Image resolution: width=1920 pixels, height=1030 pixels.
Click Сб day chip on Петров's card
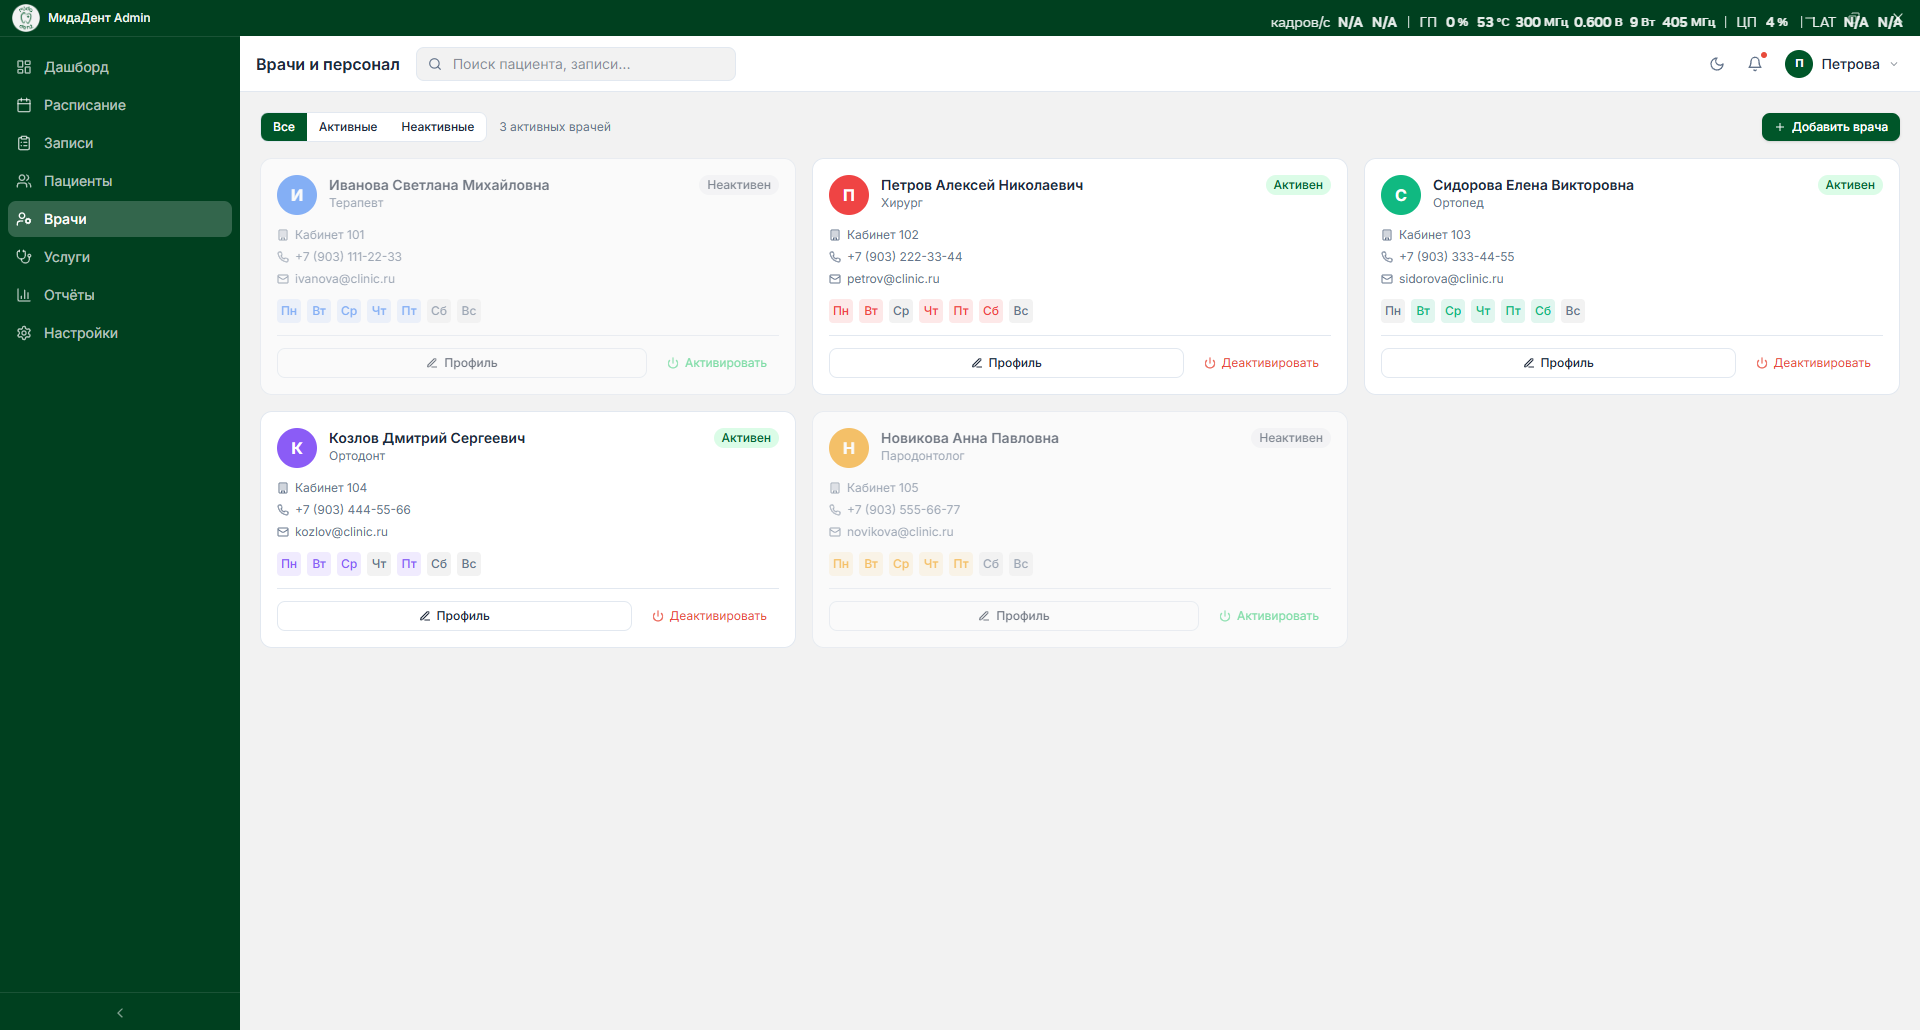991,311
